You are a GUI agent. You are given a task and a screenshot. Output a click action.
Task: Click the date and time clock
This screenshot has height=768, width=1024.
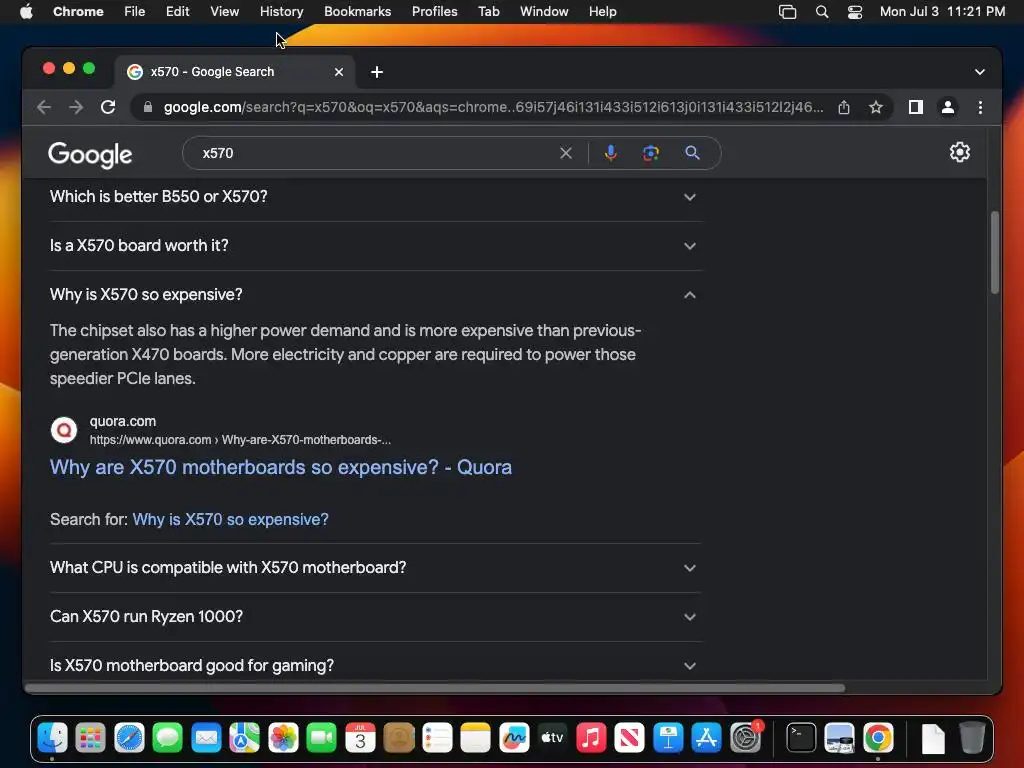click(942, 12)
